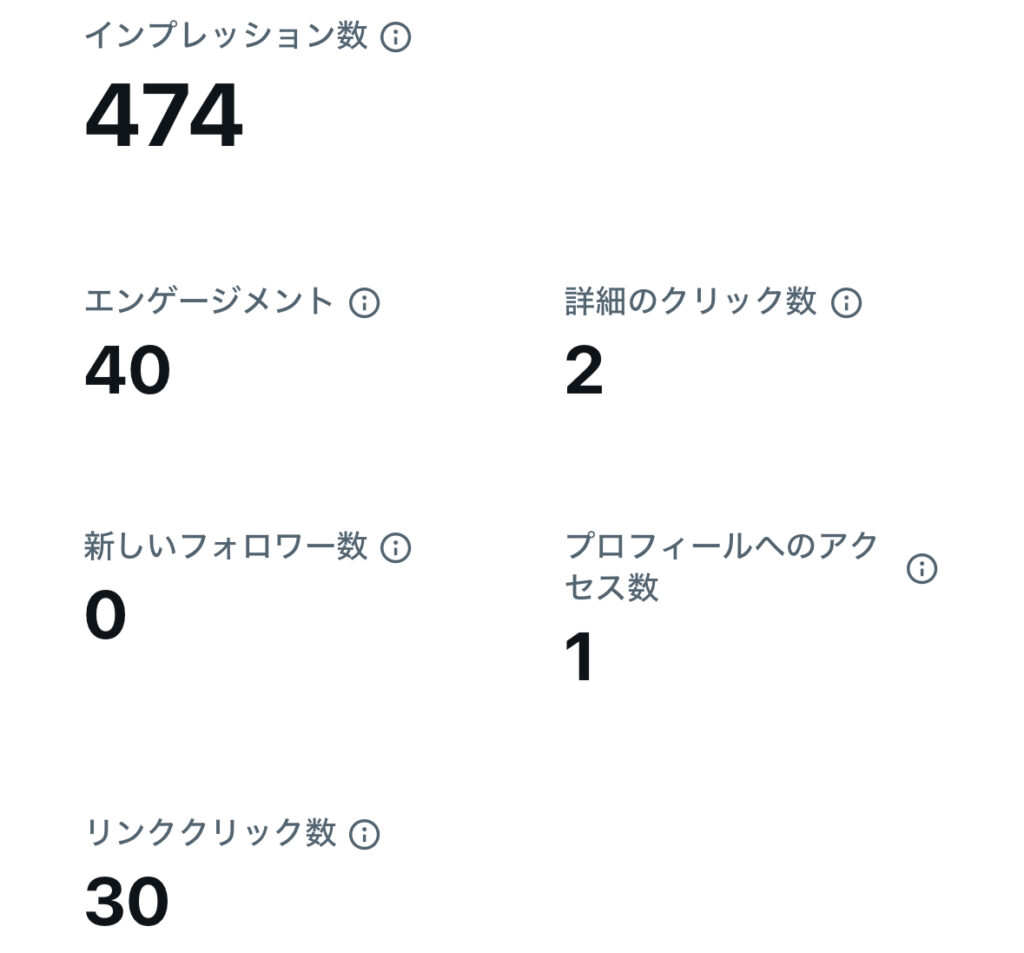Tap the info icon next to 新しいフォロワー数
Image resolution: width=1024 pixels, height=953 pixels.
[x=396, y=548]
